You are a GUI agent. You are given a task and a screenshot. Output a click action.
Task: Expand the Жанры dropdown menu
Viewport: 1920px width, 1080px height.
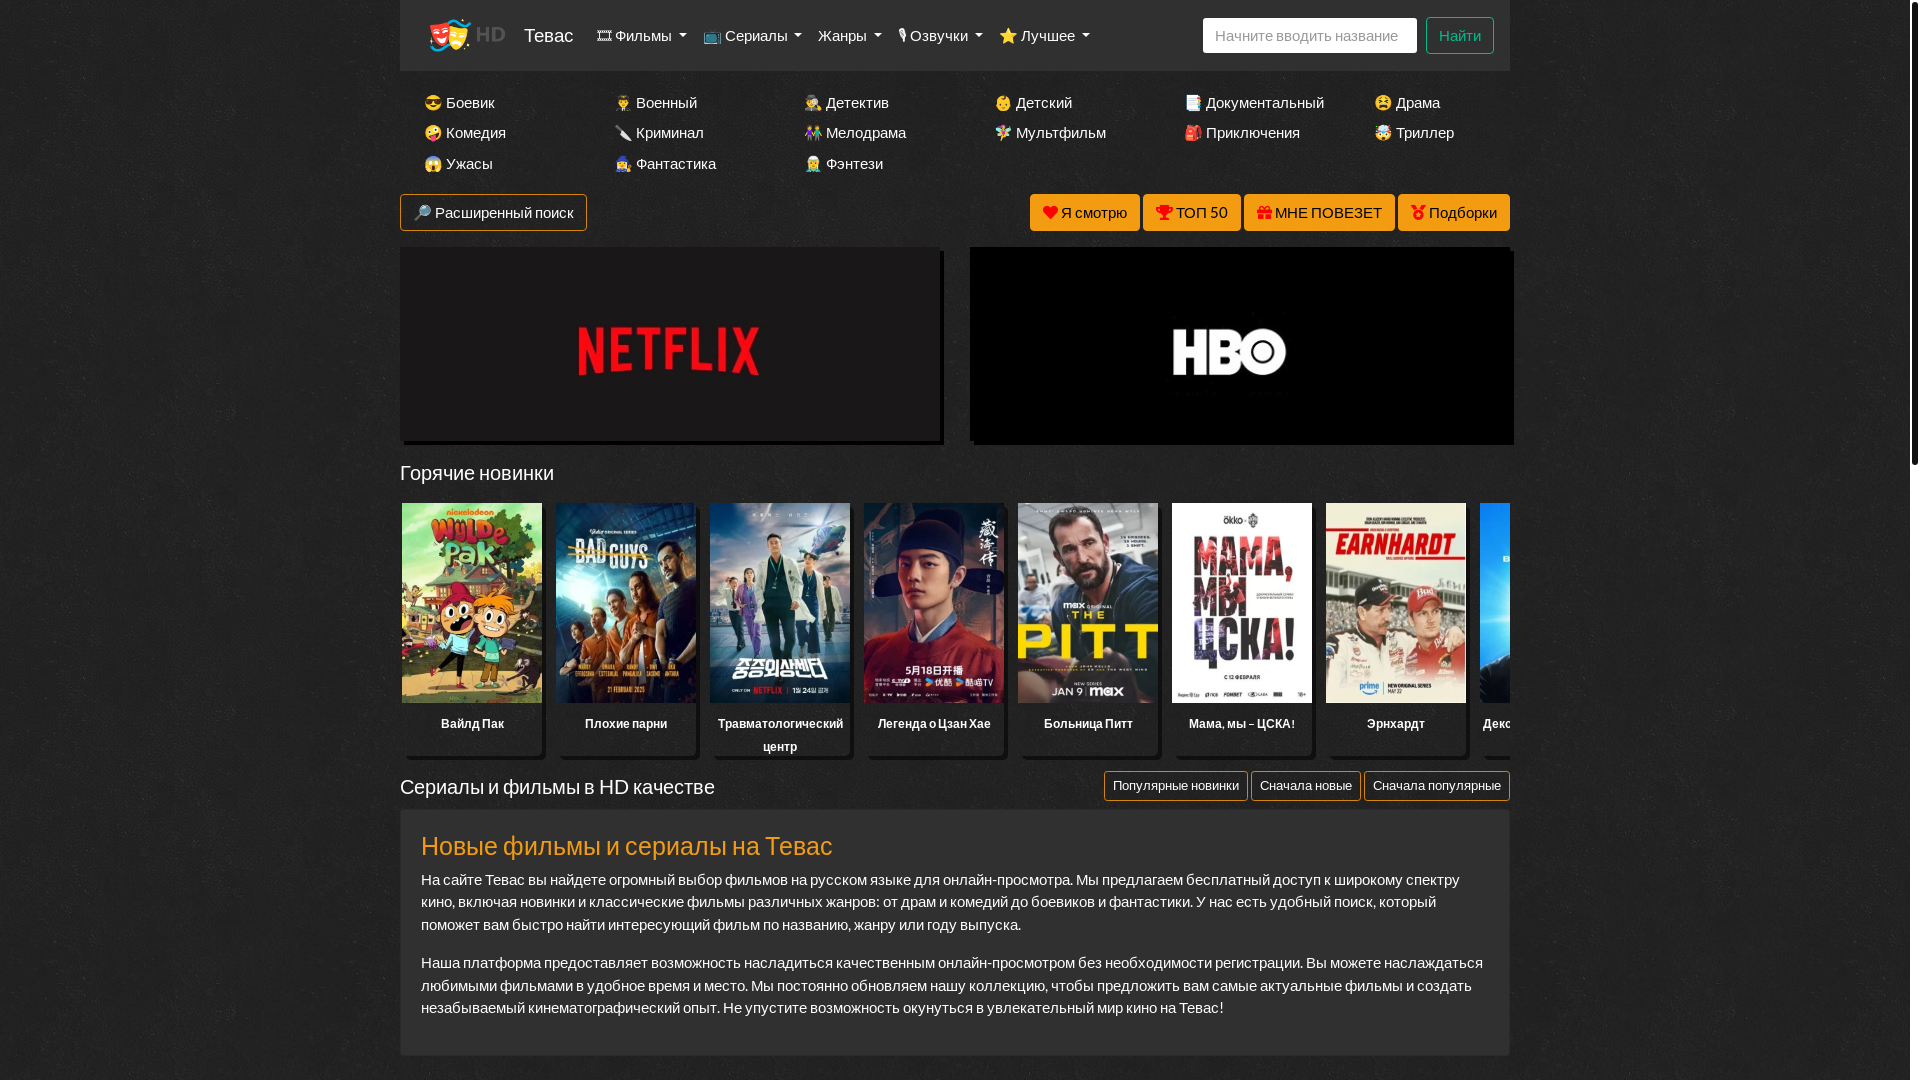pyautogui.click(x=849, y=35)
